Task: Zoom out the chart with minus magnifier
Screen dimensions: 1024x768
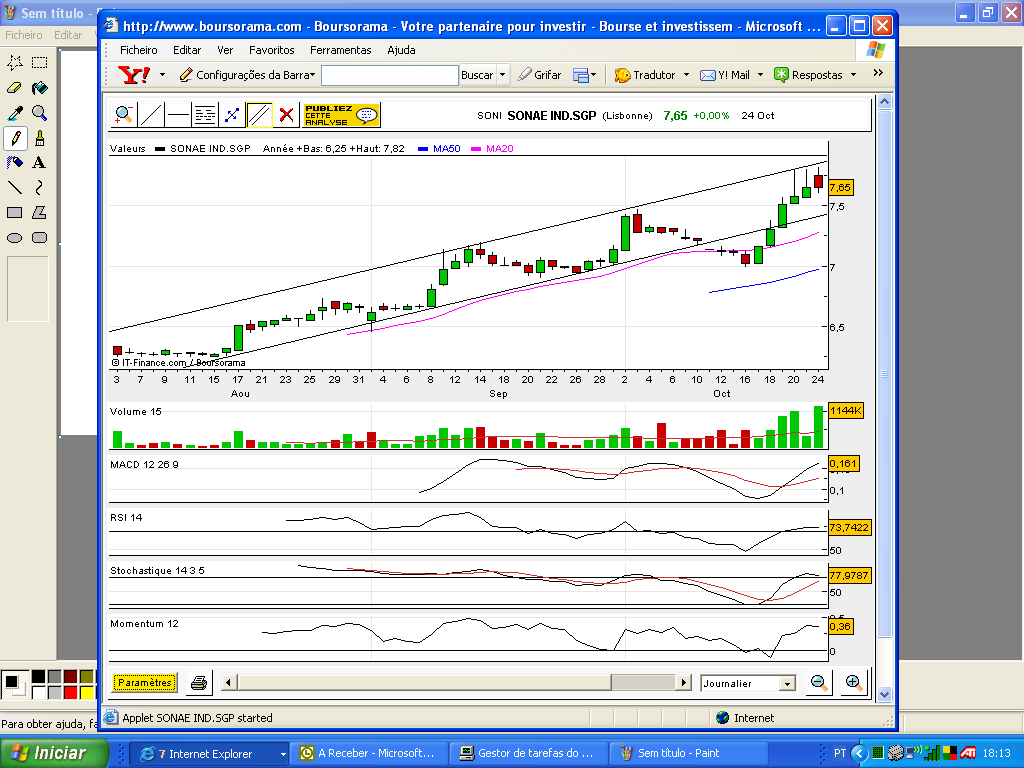Action: (x=819, y=682)
